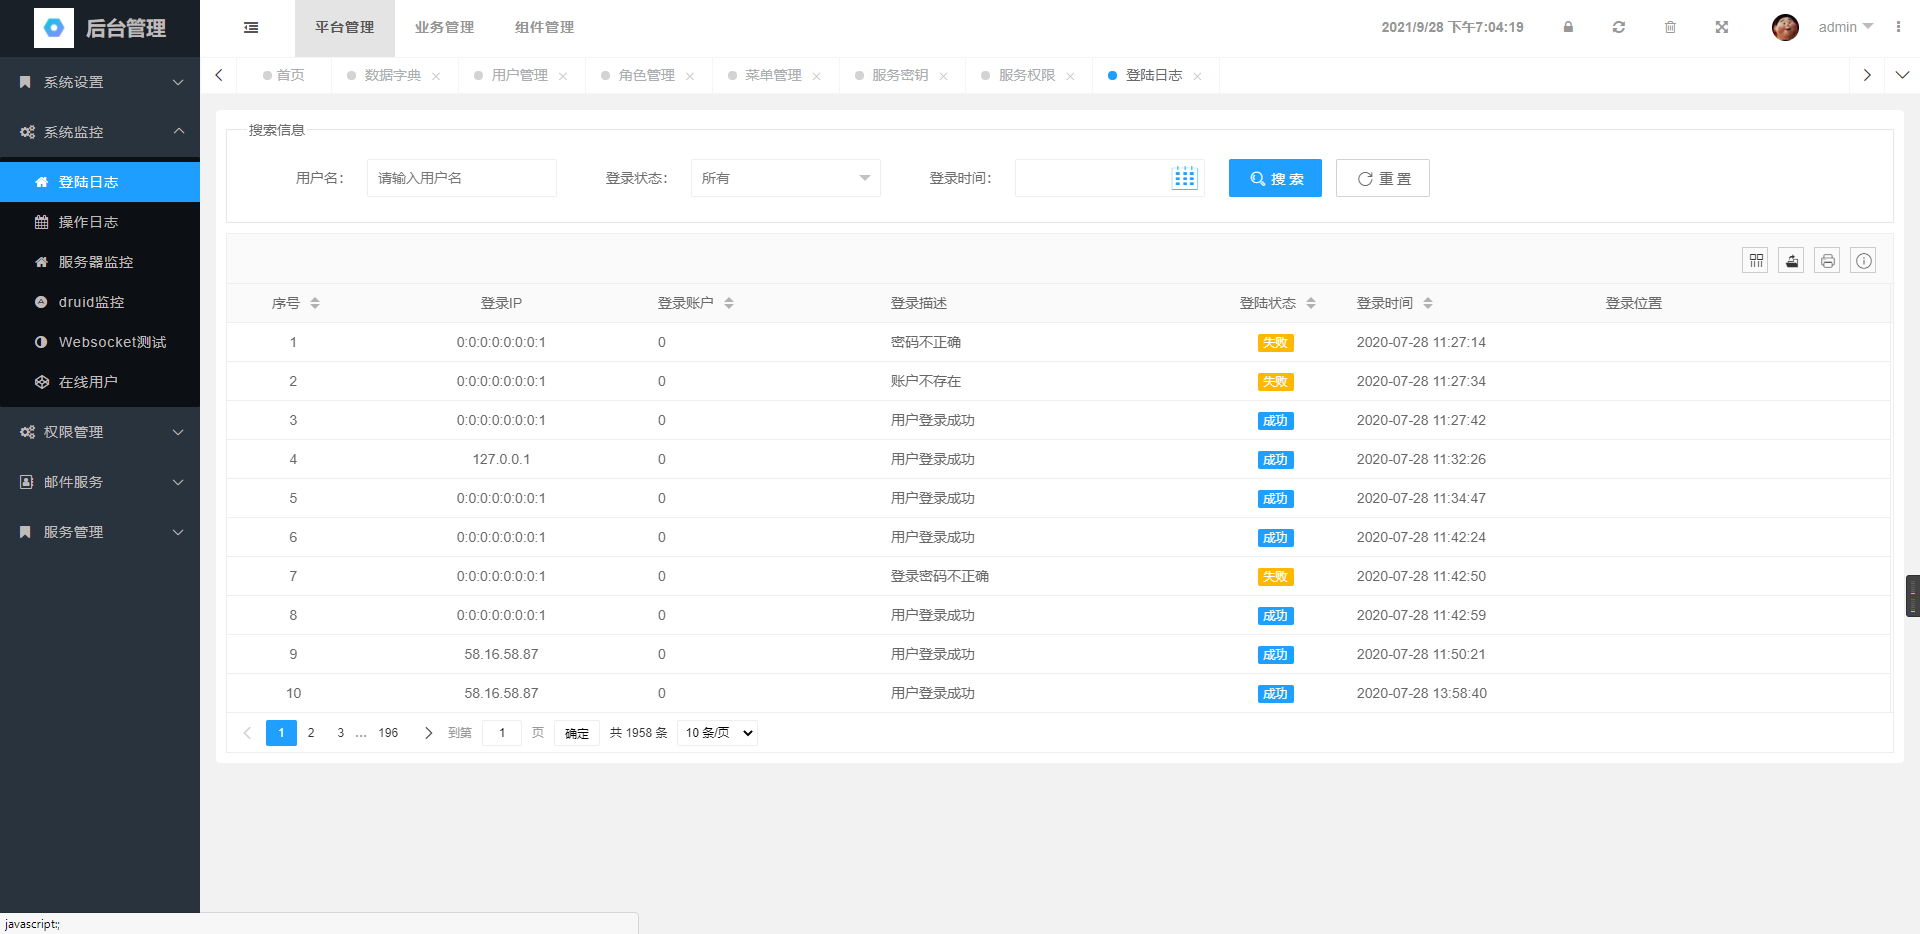Expand the 系统设置 sidebar menu
This screenshot has width=1920, height=934.
coord(100,82)
